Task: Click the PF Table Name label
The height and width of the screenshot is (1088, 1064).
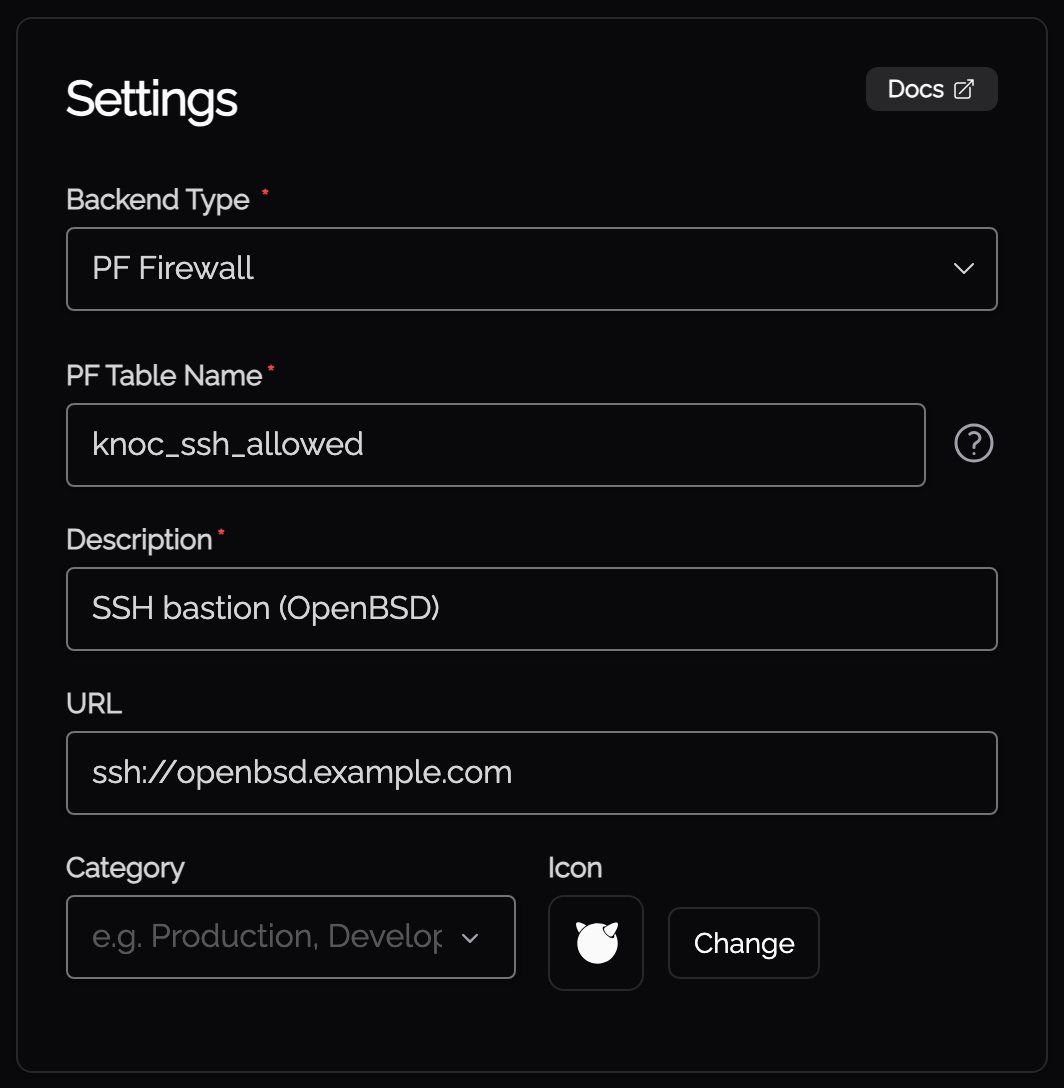Action: click(x=164, y=375)
